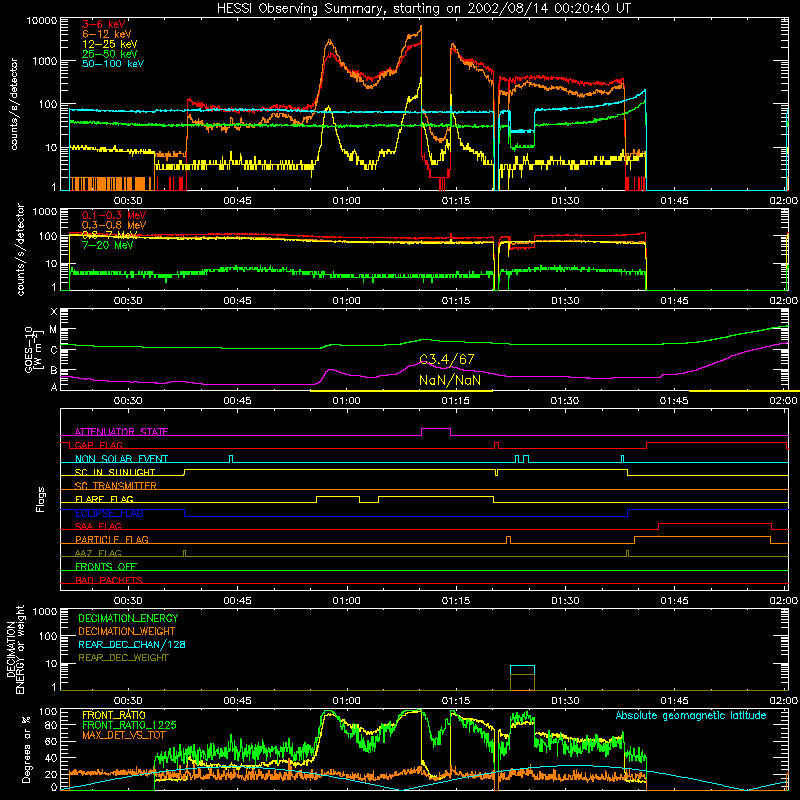Select the REAR_DEC_WEIGHT legend label
The height and width of the screenshot is (800, 800).
[x=123, y=658]
